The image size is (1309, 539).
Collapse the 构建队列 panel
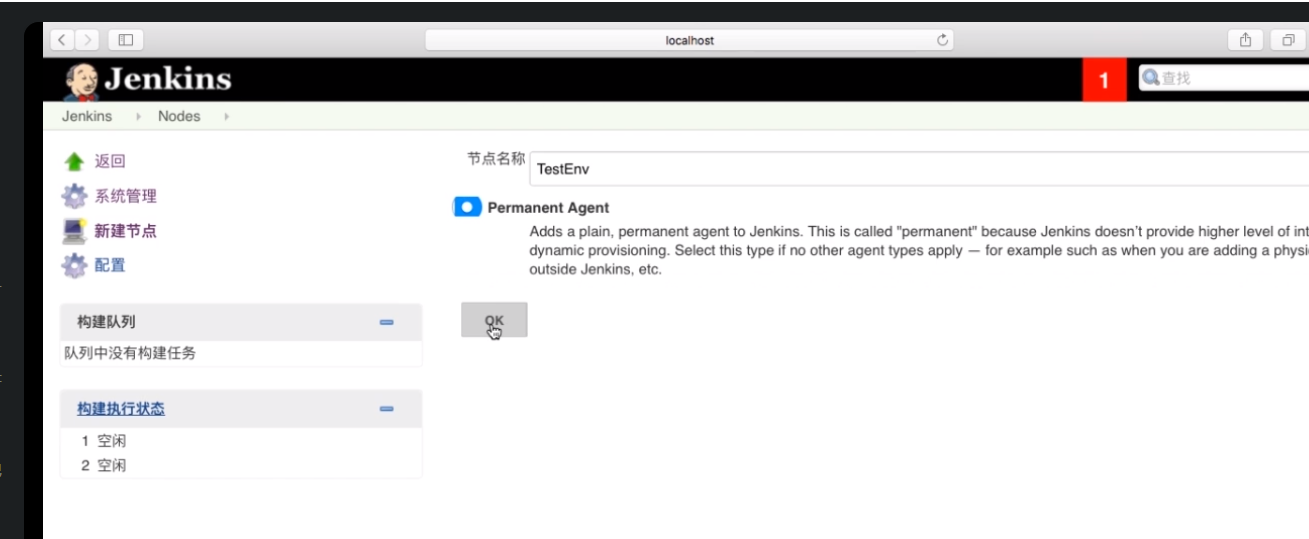(387, 322)
